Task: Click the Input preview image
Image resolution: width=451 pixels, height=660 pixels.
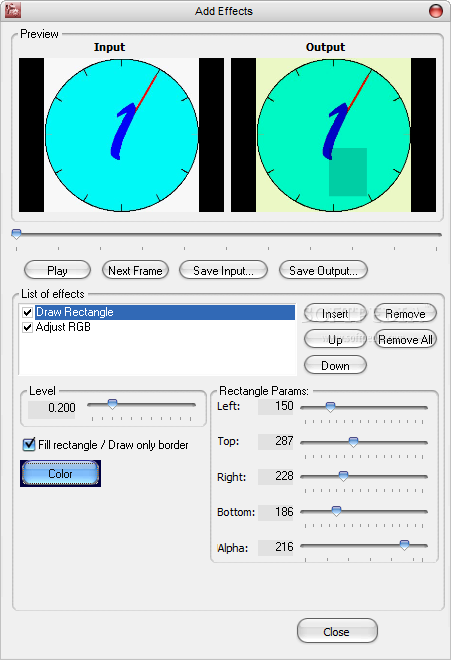Action: coord(121,135)
